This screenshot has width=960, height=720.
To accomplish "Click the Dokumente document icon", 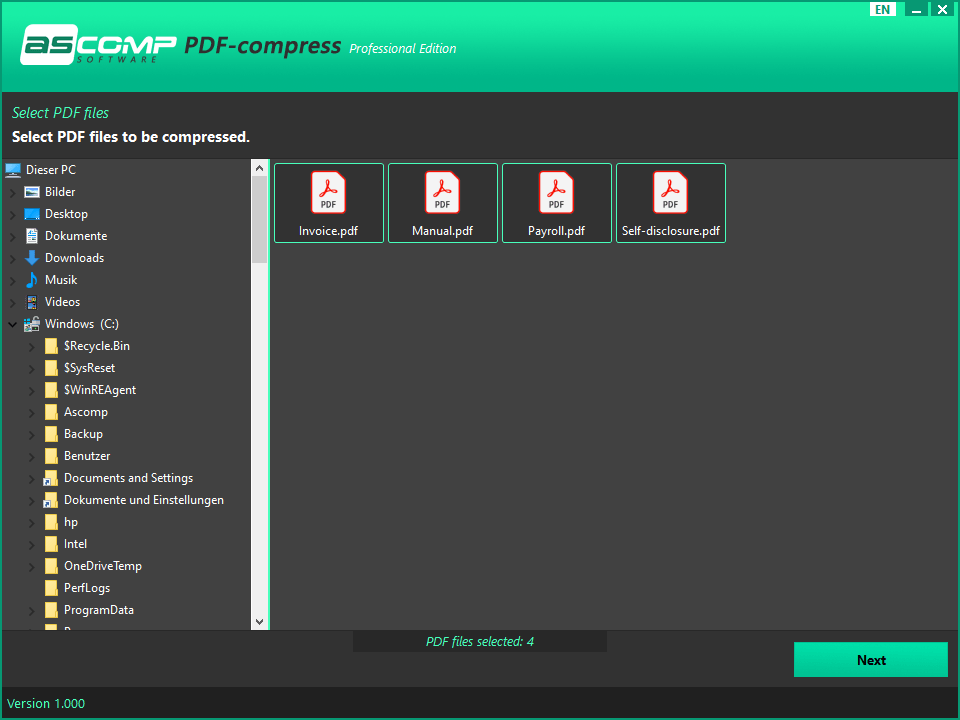I will 32,236.
